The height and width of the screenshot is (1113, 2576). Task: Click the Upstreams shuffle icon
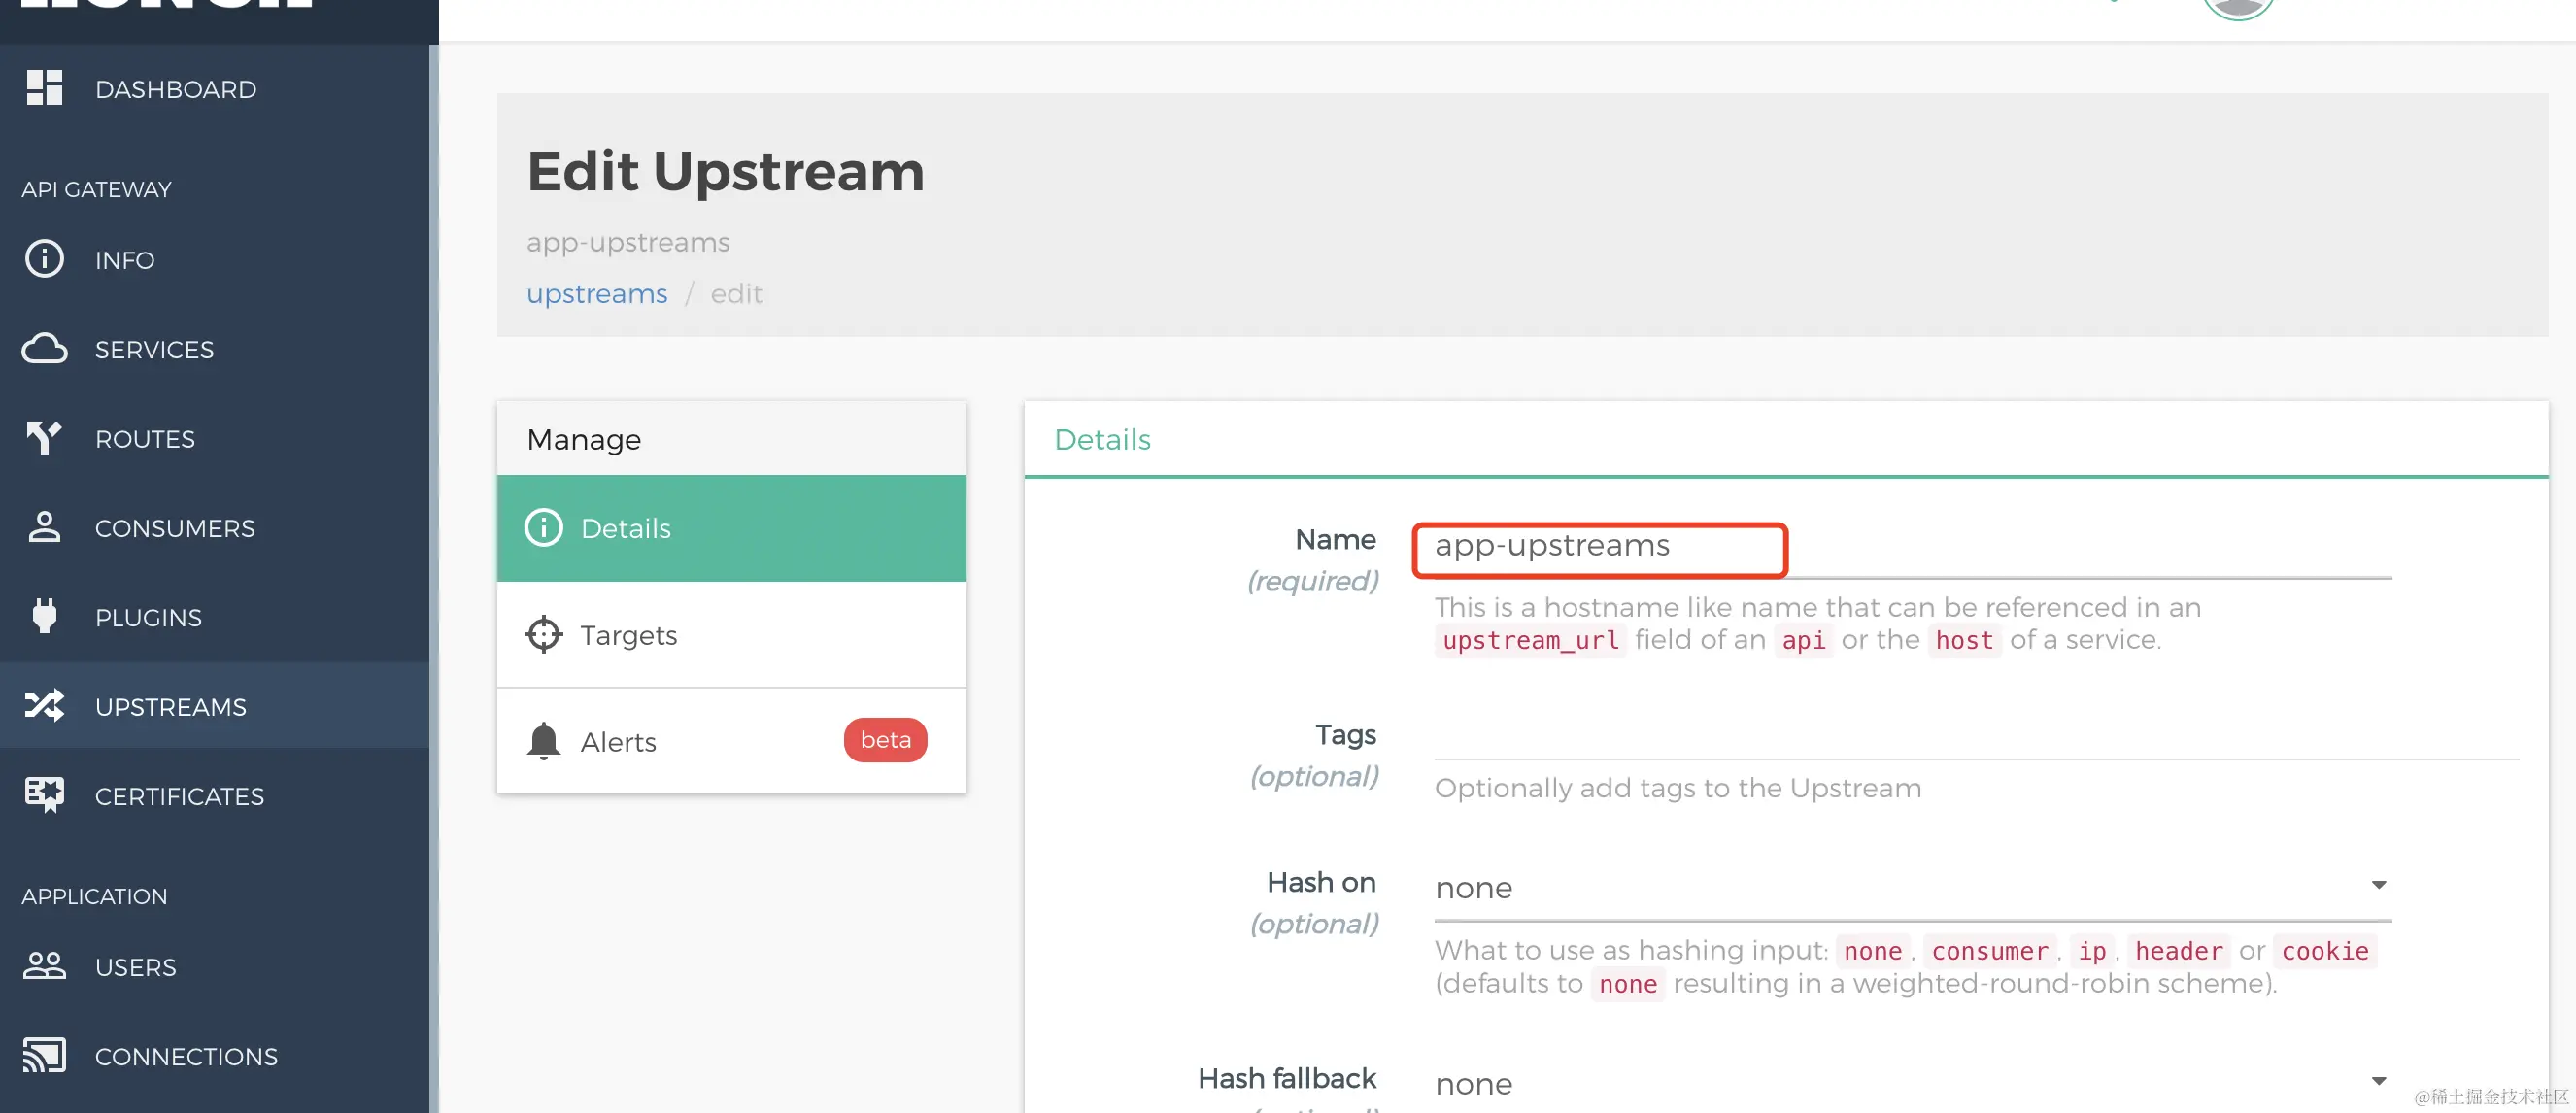click(44, 706)
